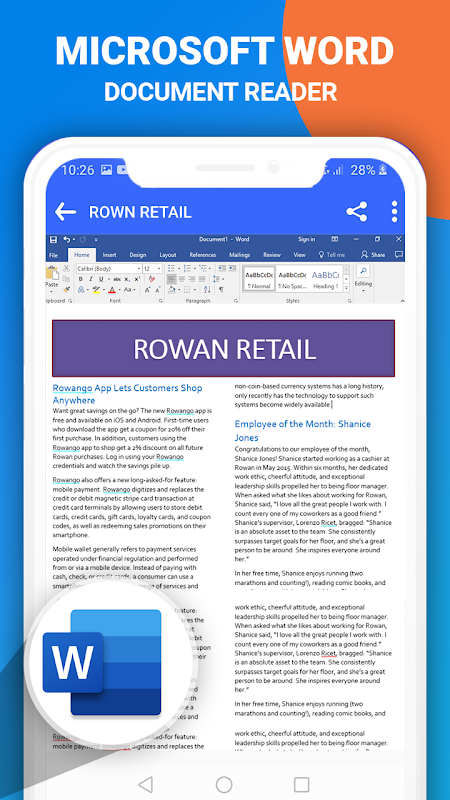This screenshot has height=800, width=450.
Task: Open the Comments icon in ribbon
Action: pyautogui.click(x=398, y=254)
